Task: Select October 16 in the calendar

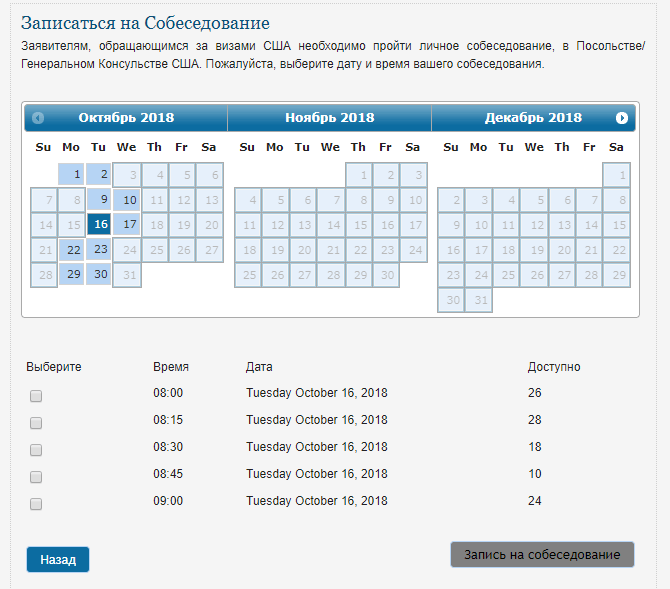Action: click(99, 224)
